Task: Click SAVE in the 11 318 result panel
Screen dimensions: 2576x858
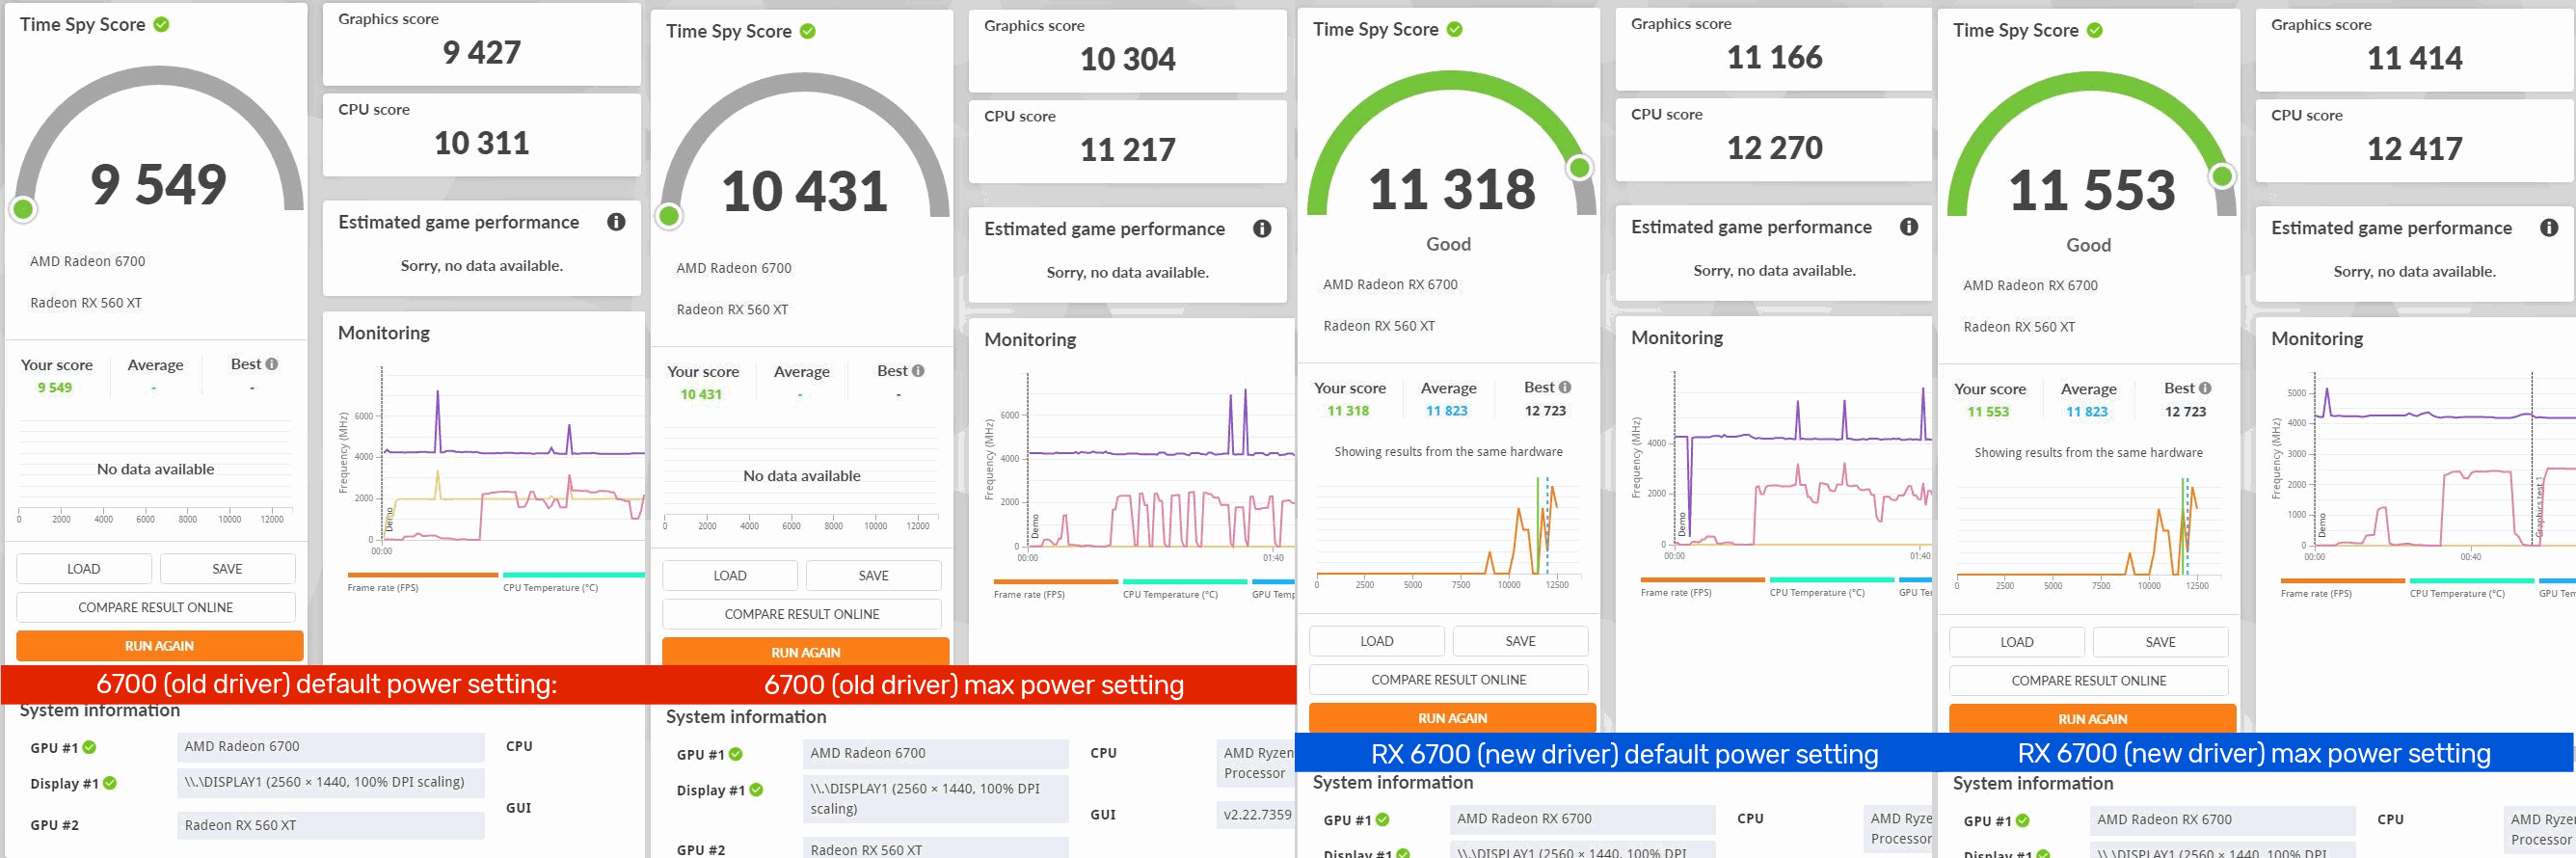Action: point(1521,641)
